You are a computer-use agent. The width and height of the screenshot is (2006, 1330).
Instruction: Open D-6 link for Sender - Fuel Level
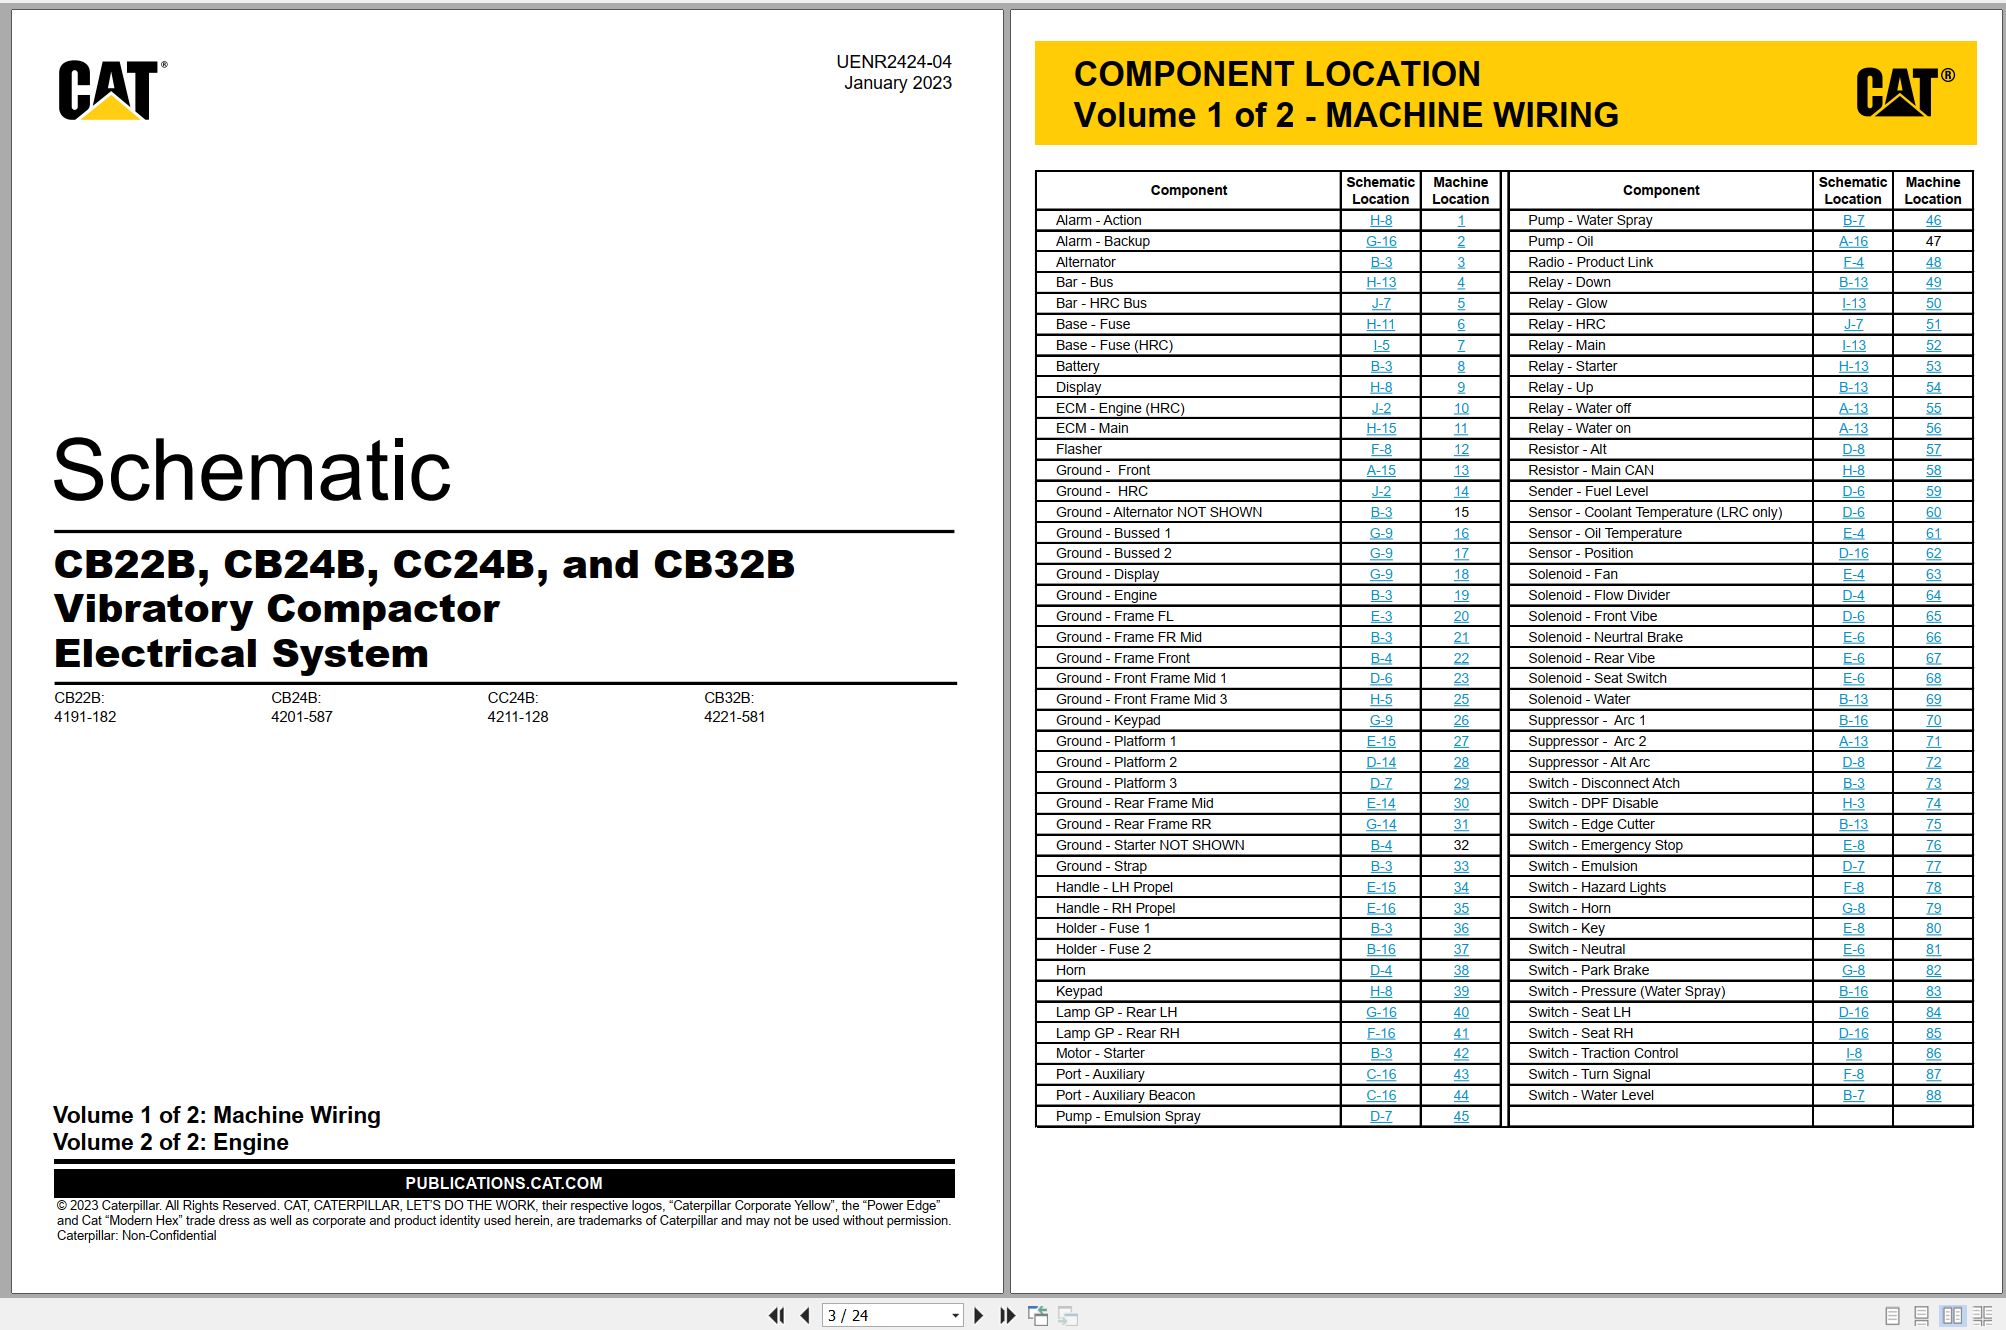(1853, 492)
